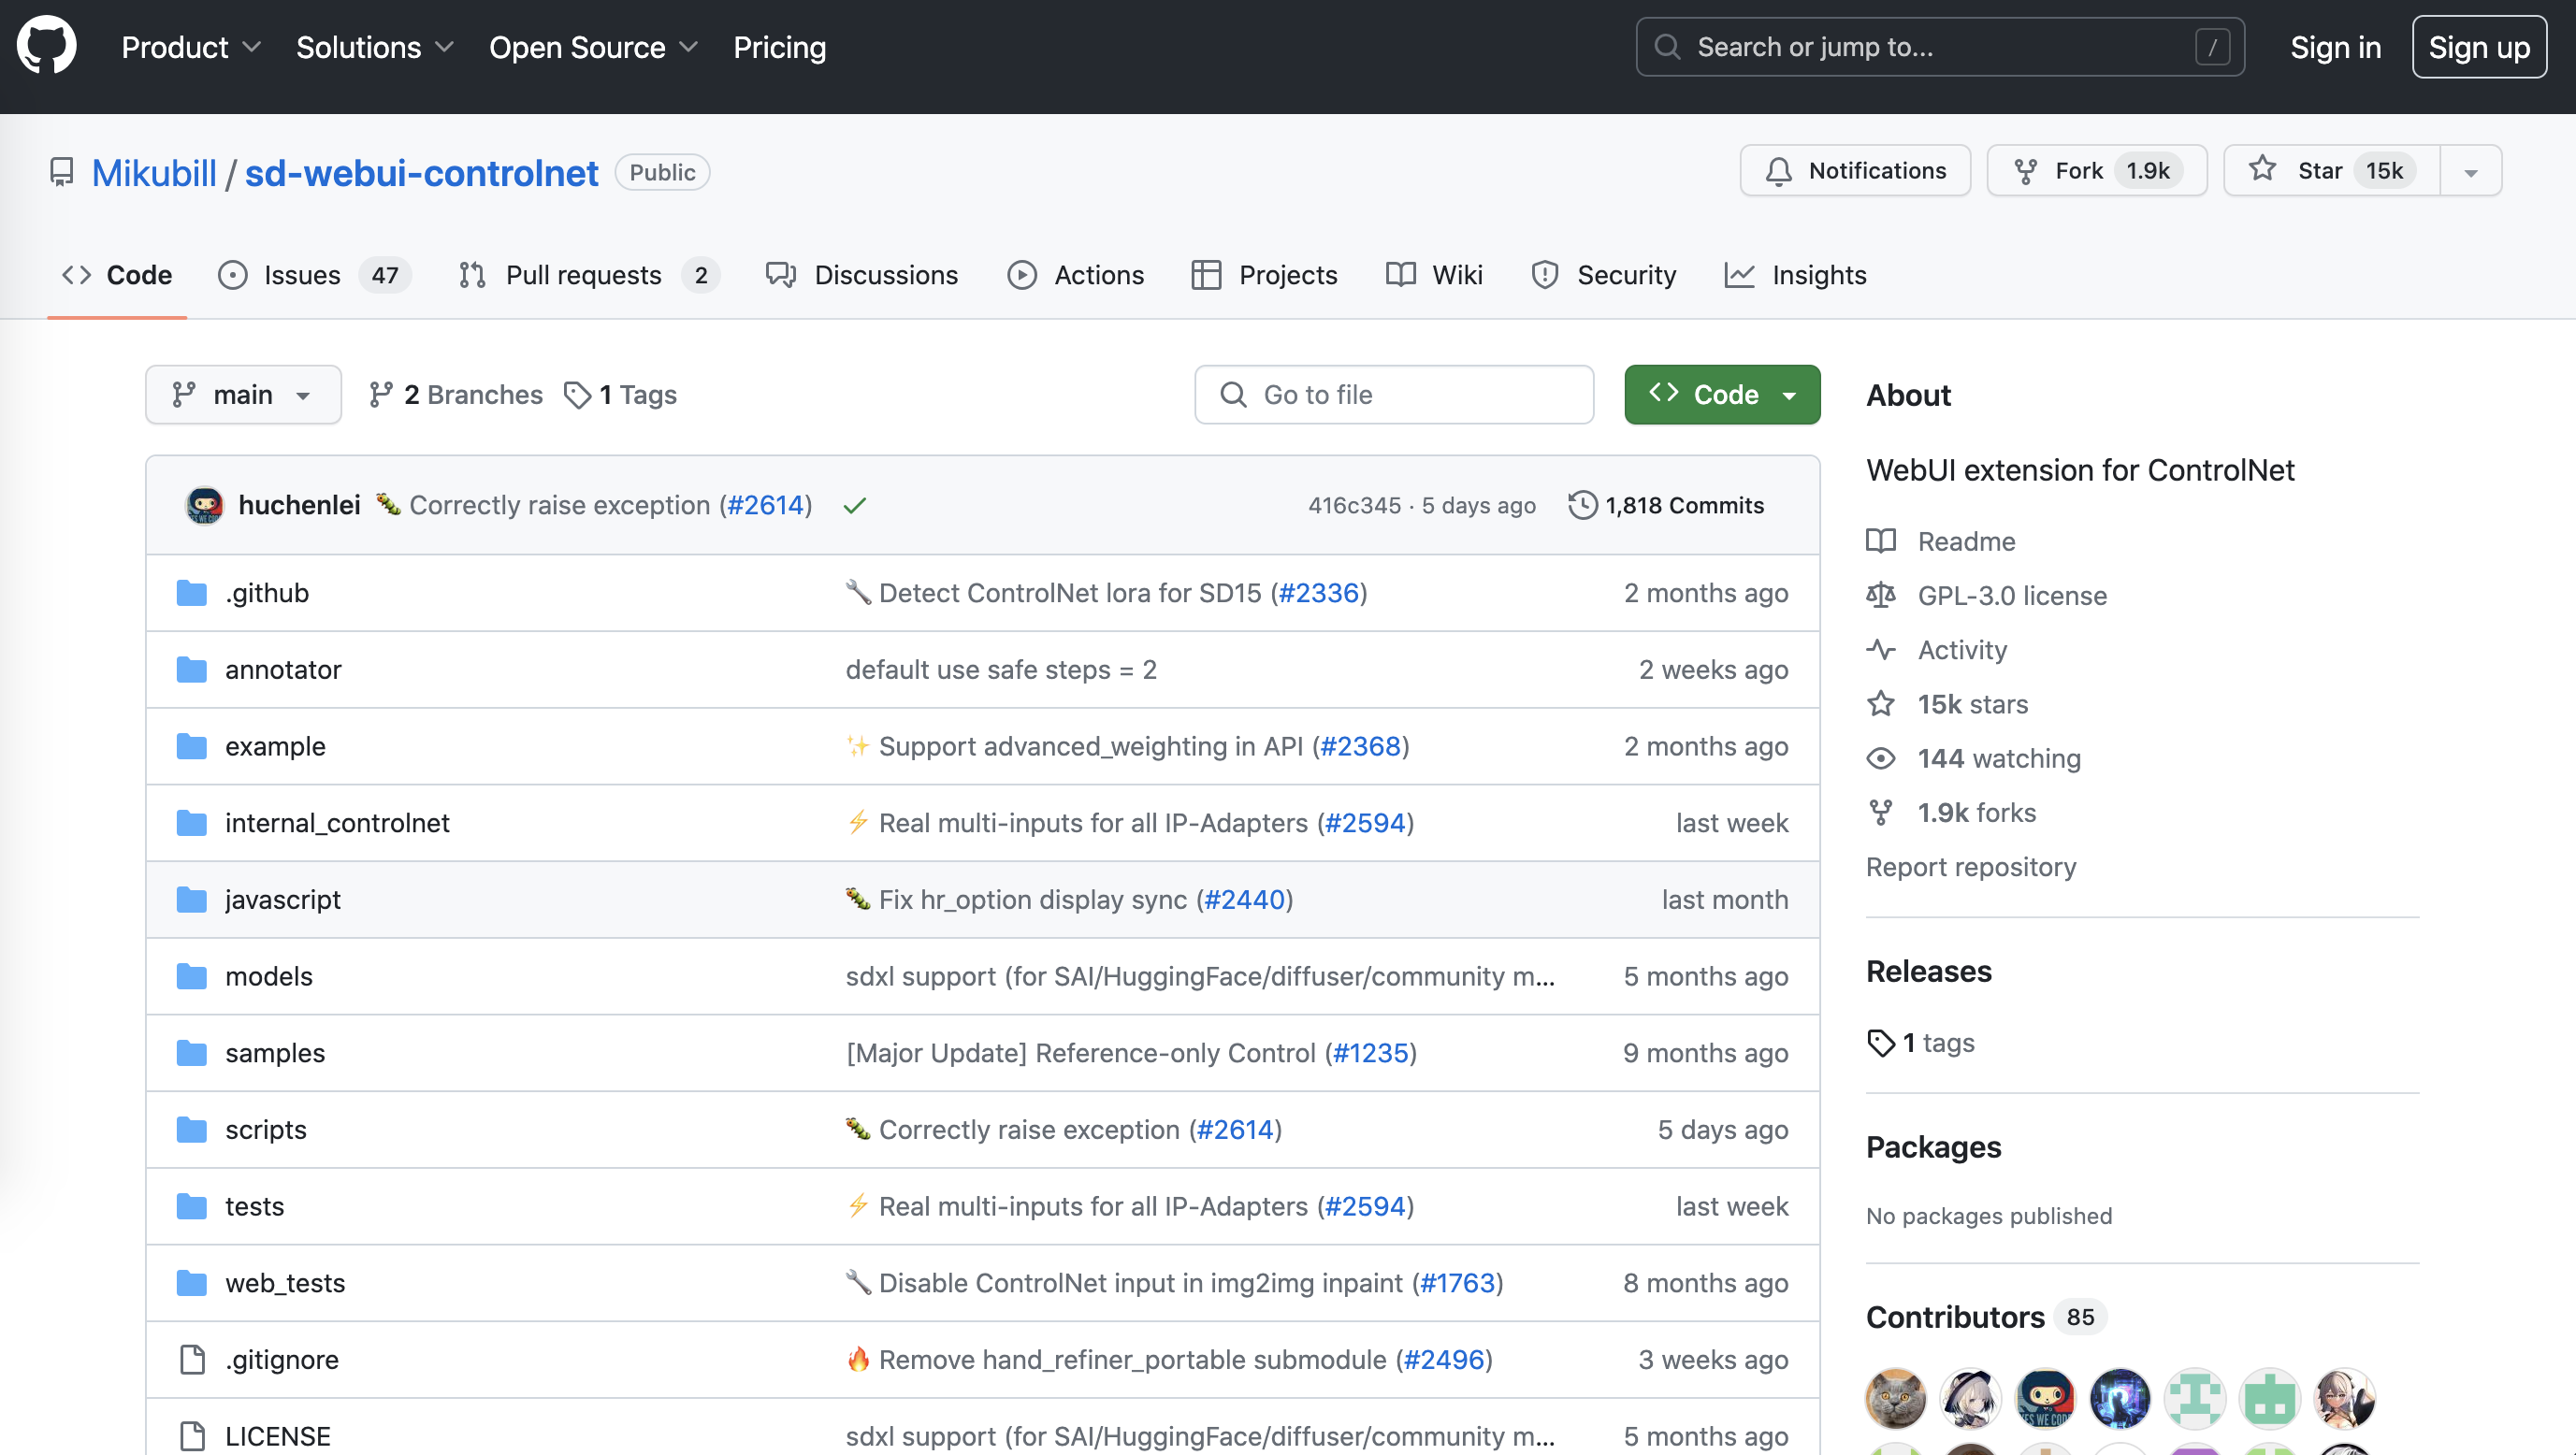This screenshot has height=1455, width=2576.
Task: Click the Sign in link
Action: tap(2335, 47)
